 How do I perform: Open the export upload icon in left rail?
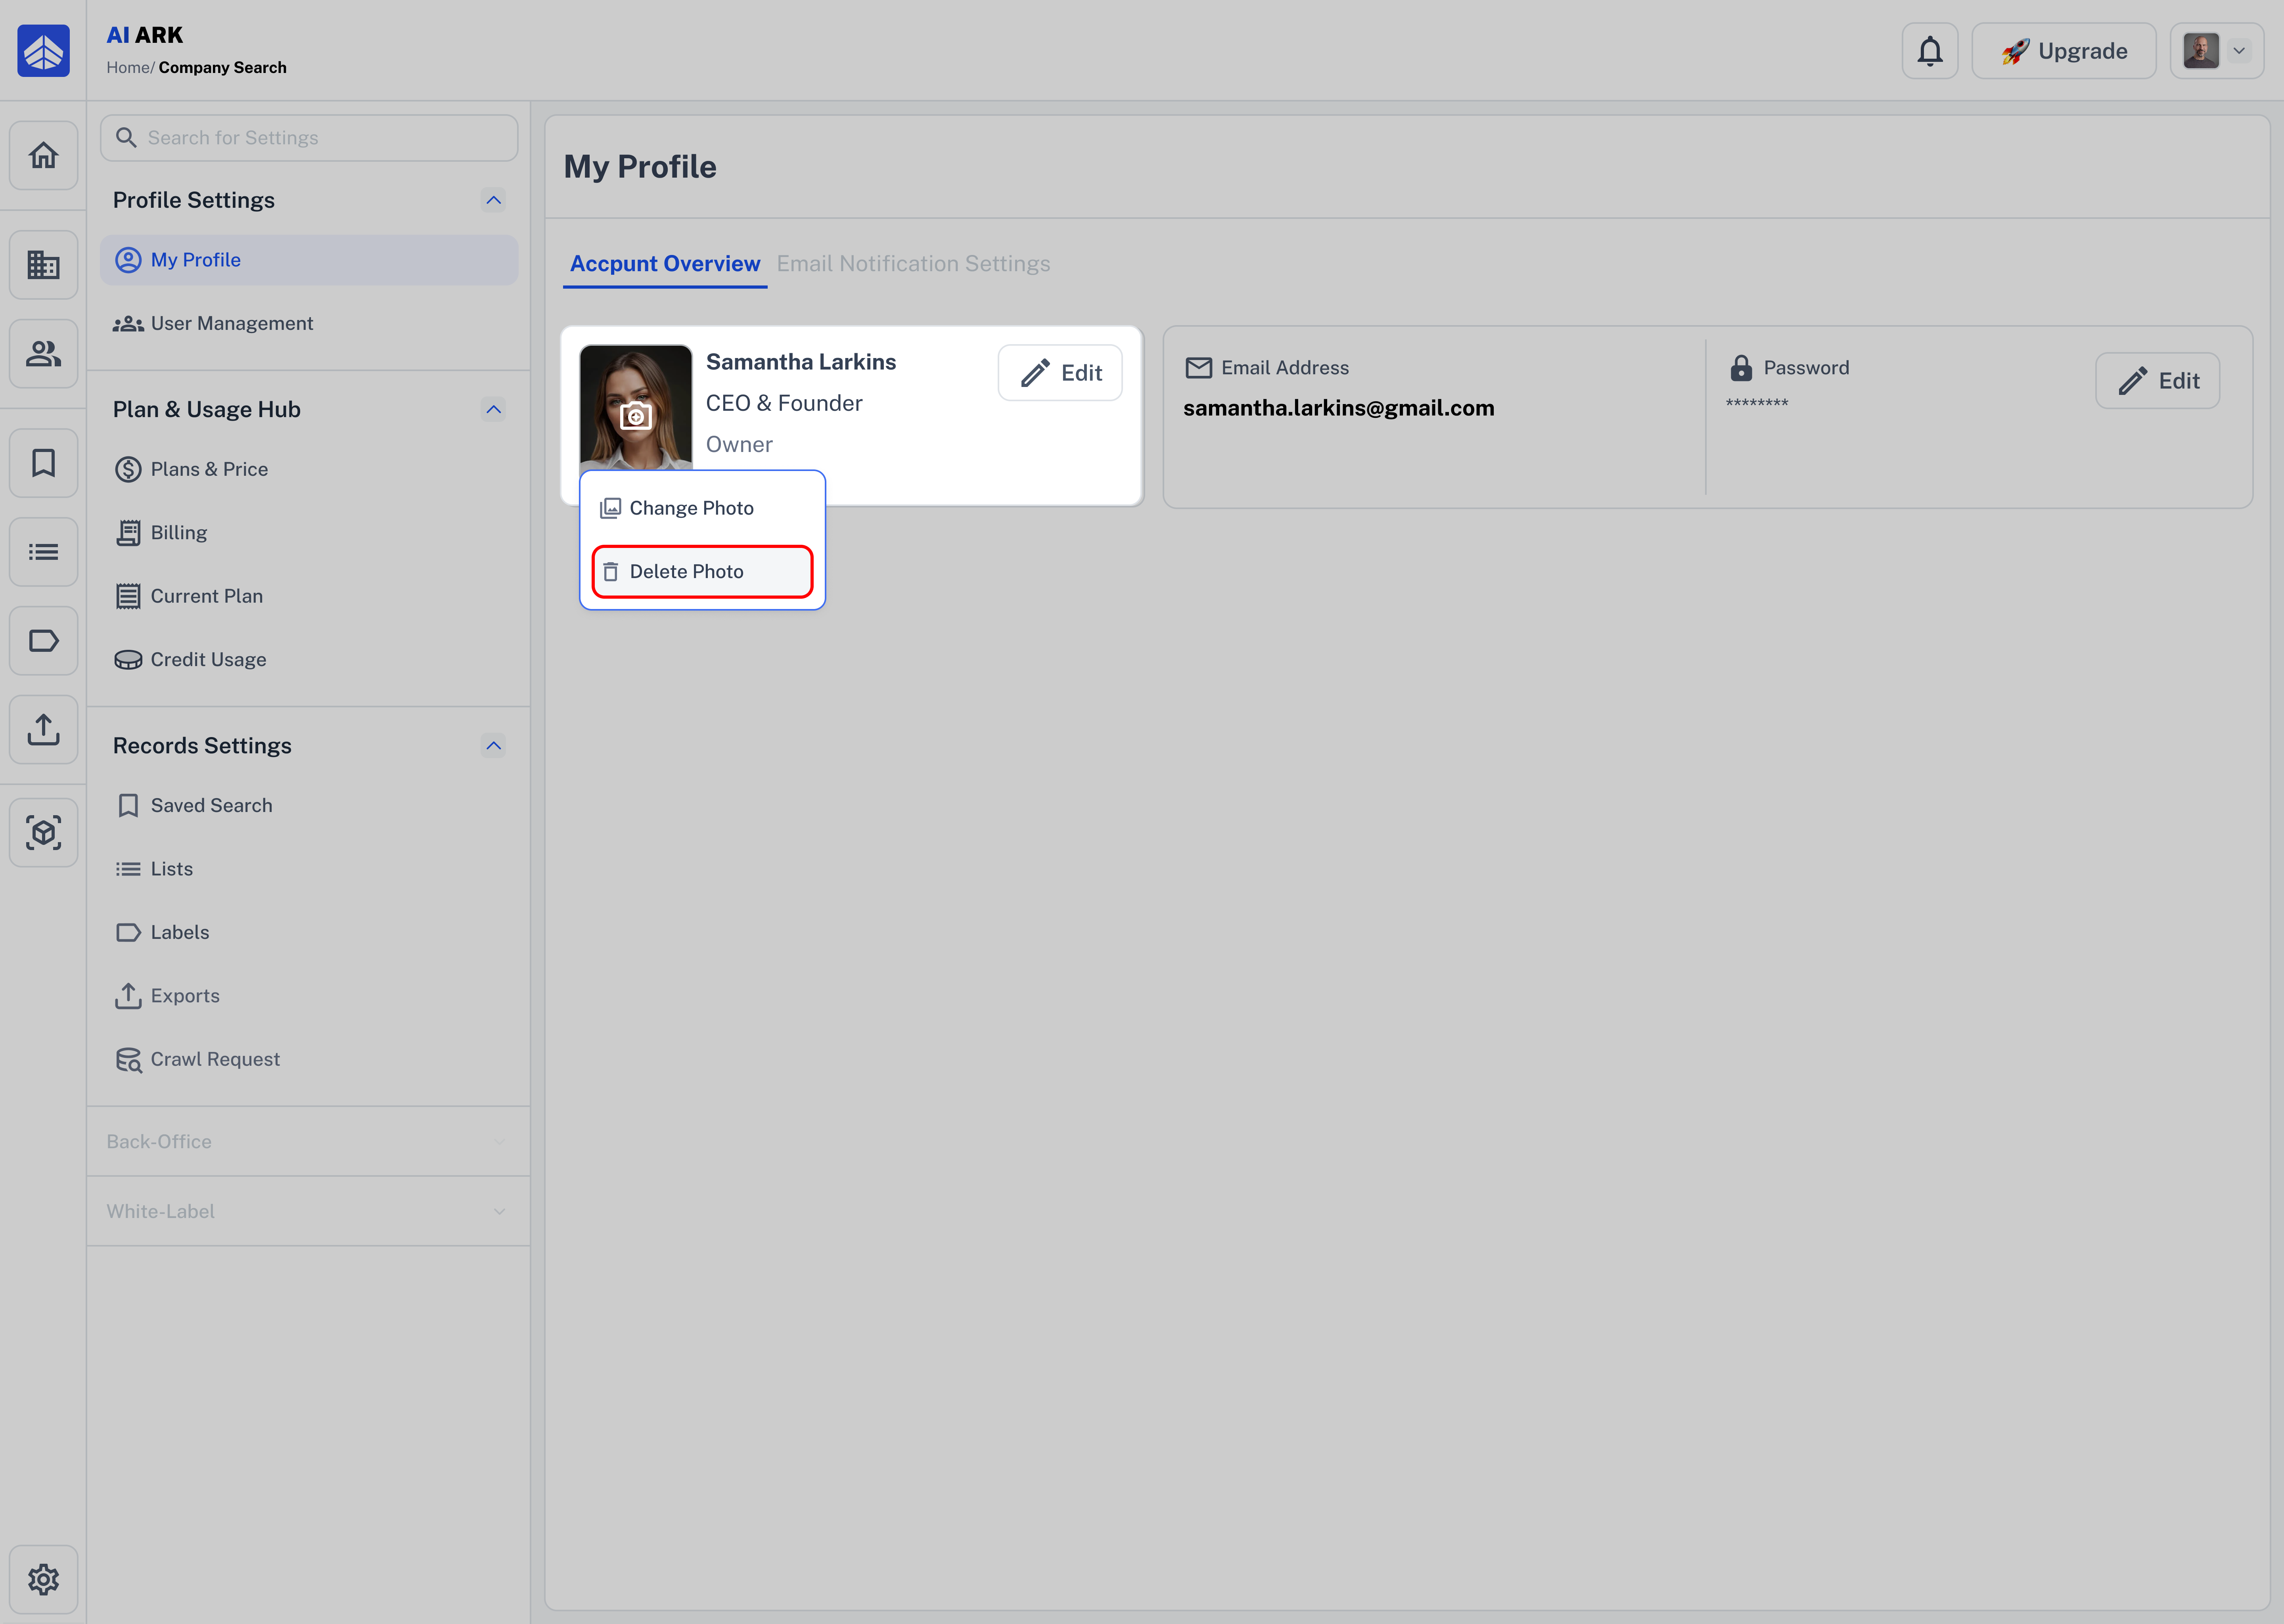click(x=43, y=729)
